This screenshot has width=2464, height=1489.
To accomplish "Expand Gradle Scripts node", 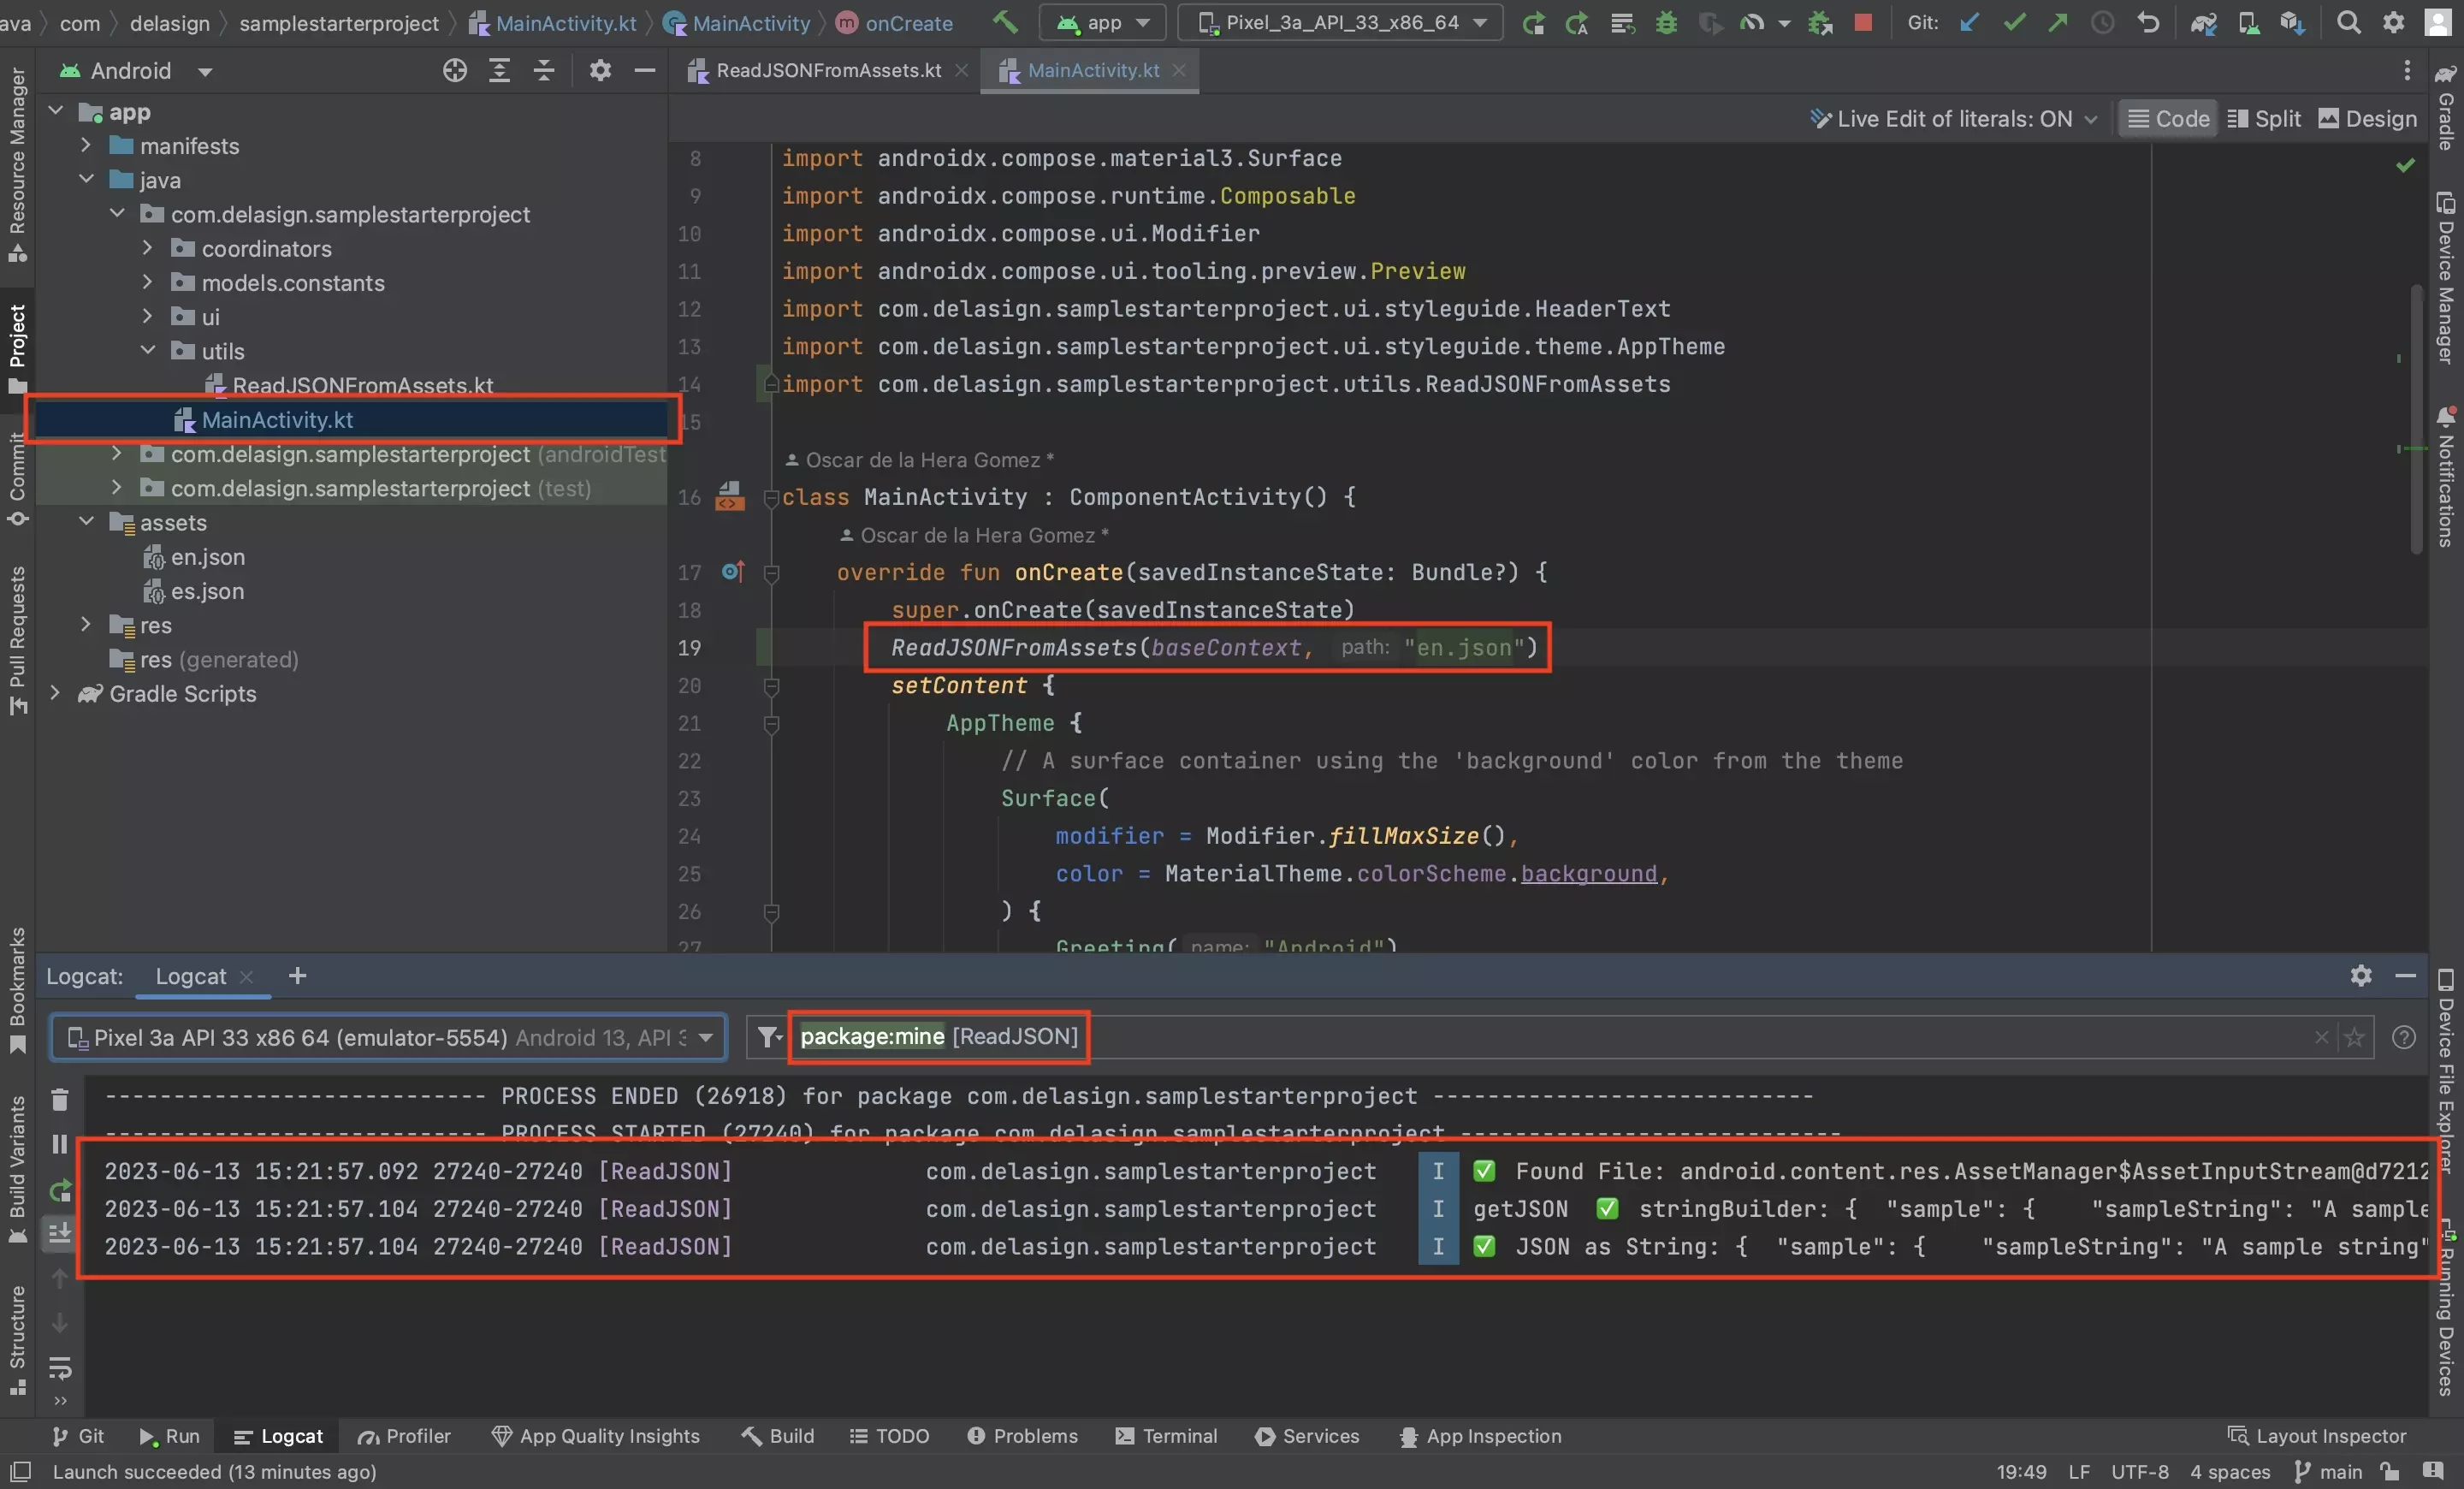I will point(55,693).
